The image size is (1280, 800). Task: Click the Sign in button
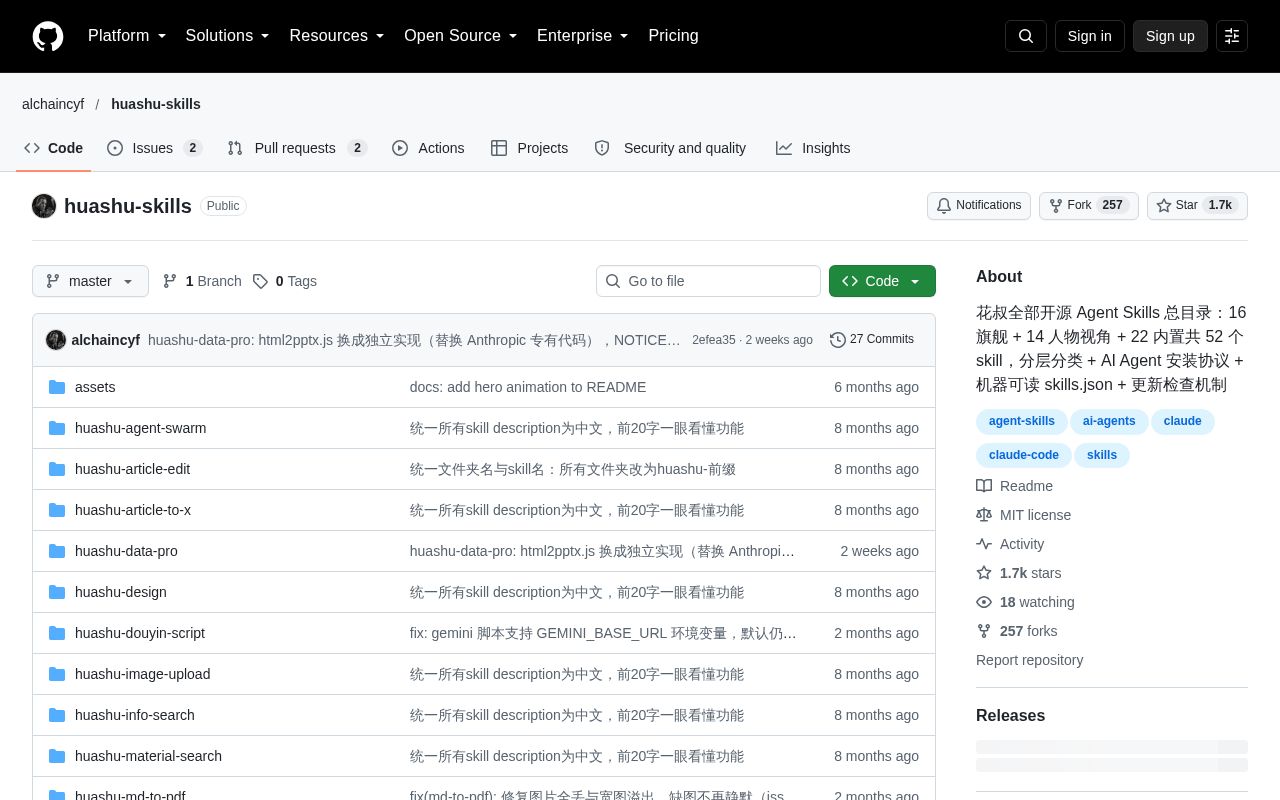point(1089,36)
